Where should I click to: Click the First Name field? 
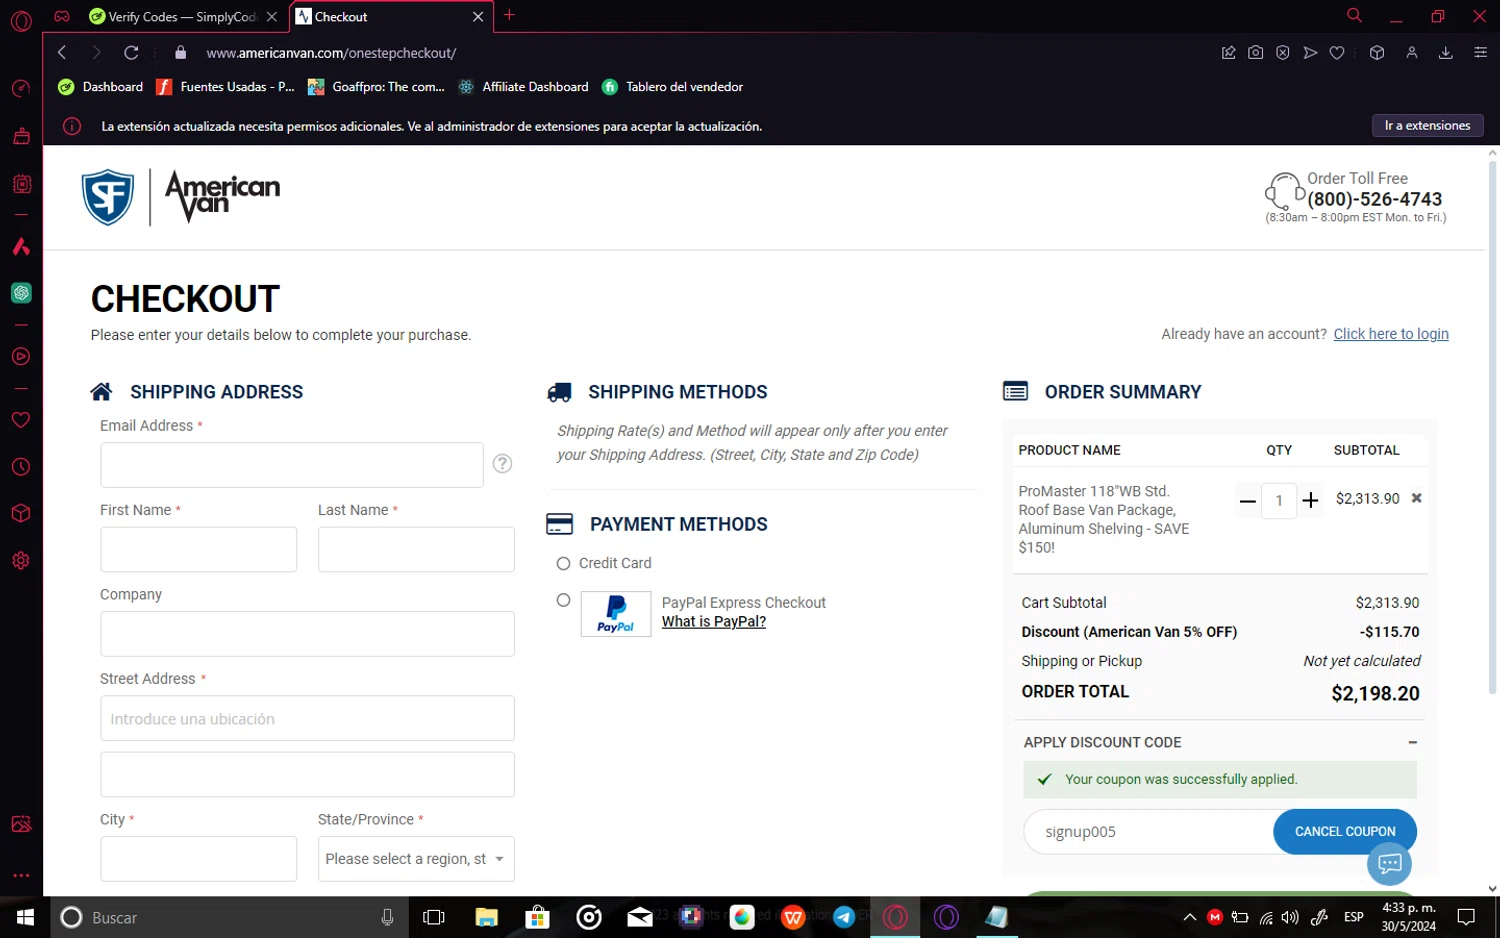(x=198, y=549)
